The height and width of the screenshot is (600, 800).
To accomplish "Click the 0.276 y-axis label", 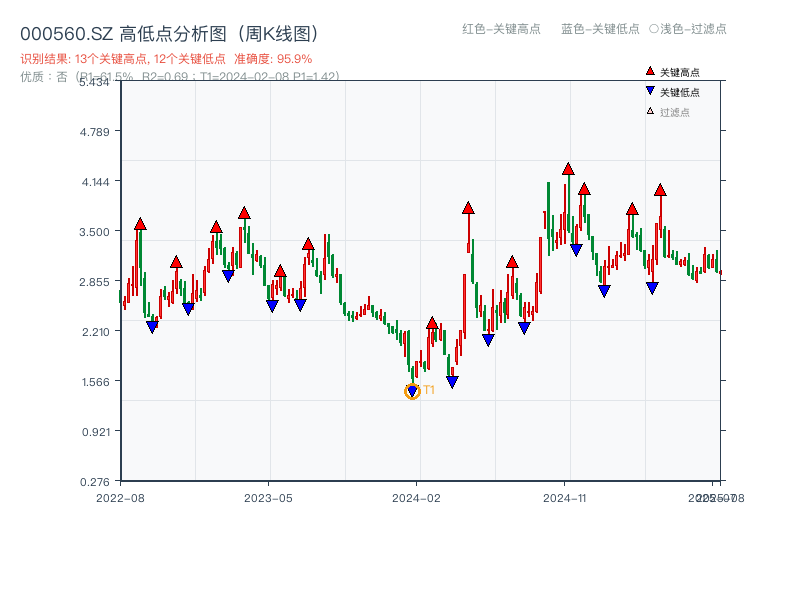I will [94, 482].
